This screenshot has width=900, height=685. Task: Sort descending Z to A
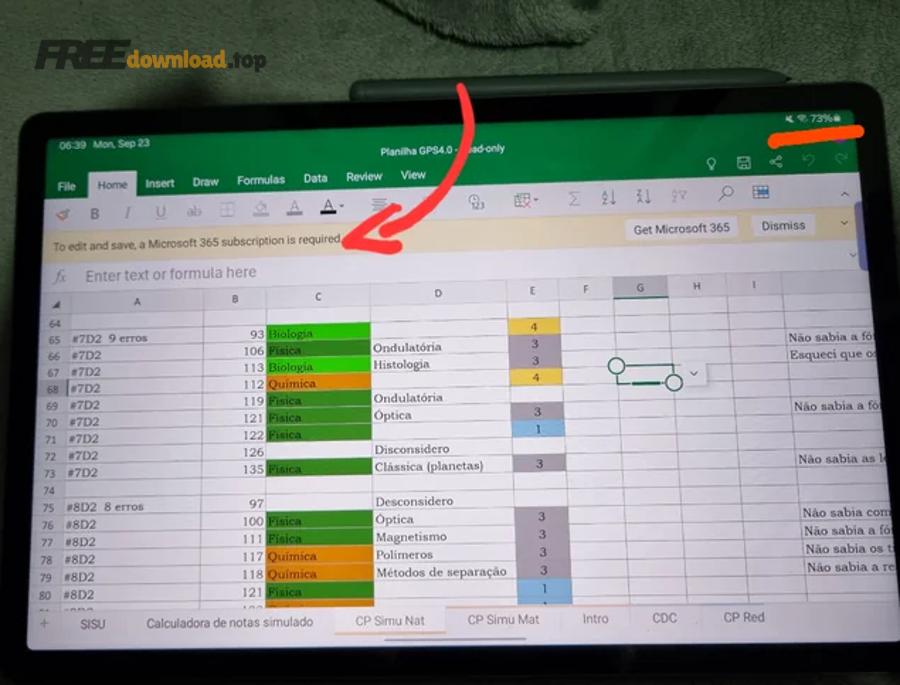click(643, 196)
